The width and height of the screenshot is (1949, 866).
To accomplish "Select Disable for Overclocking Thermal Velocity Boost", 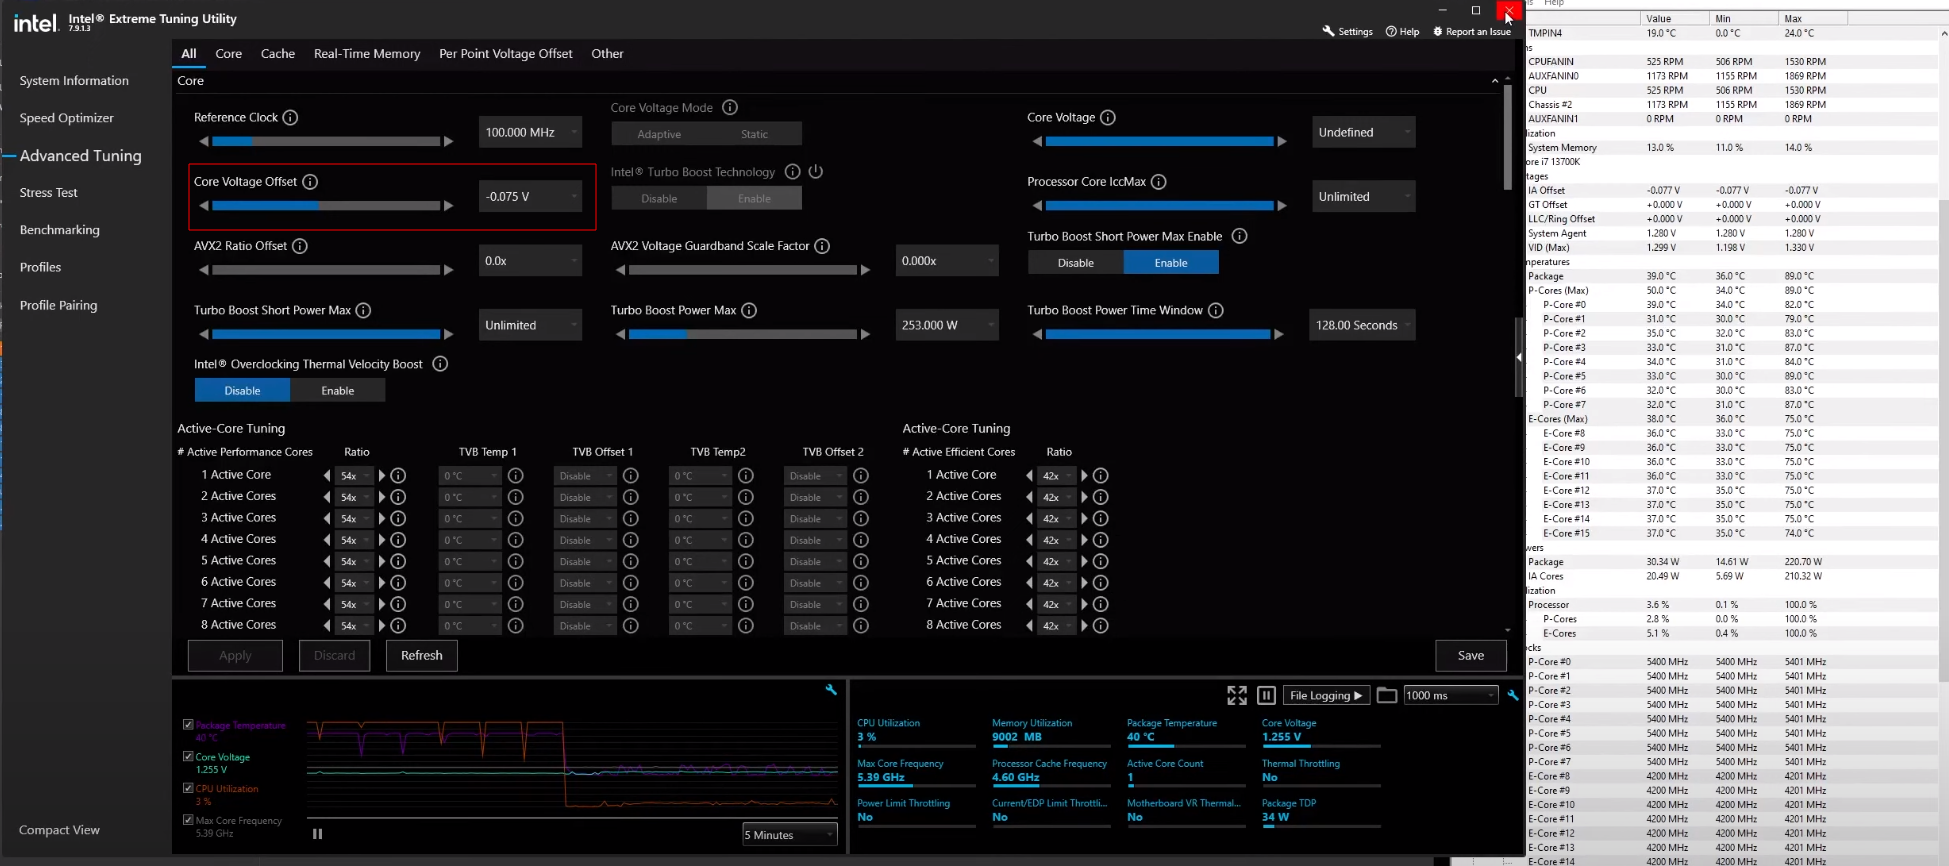I will (242, 390).
